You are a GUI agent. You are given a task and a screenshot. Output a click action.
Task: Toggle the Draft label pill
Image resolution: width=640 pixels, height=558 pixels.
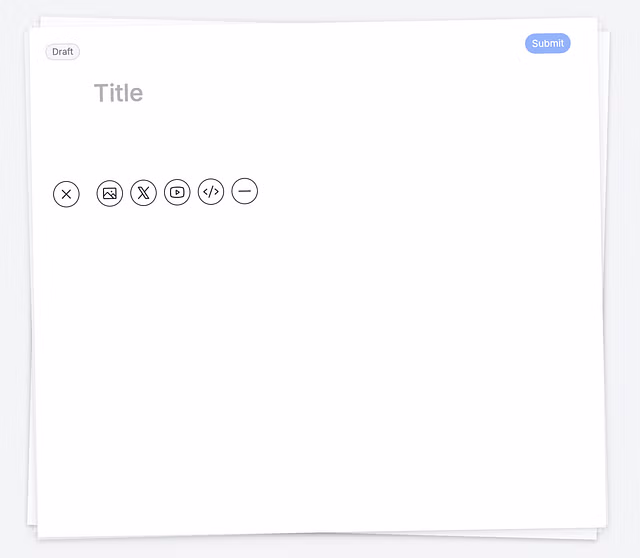point(62,52)
